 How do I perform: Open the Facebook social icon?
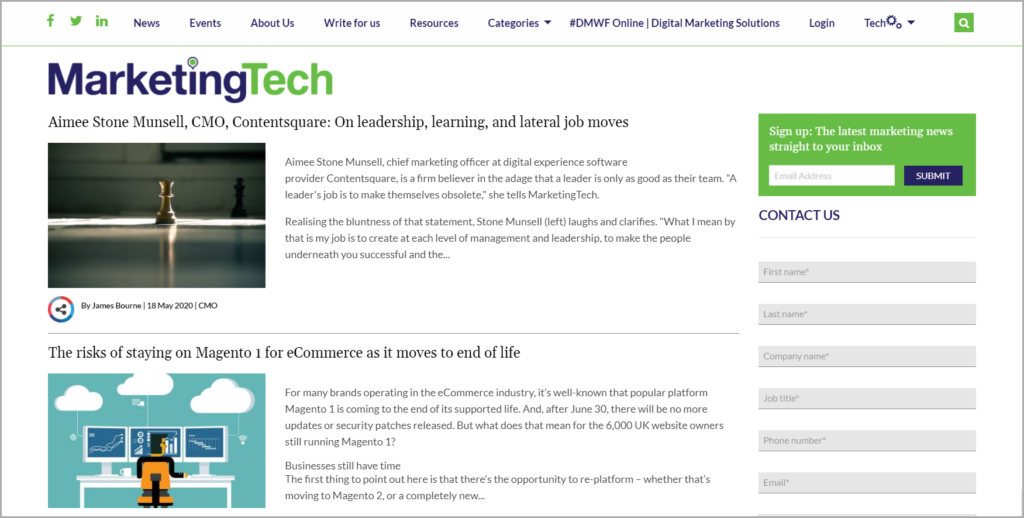coord(50,21)
